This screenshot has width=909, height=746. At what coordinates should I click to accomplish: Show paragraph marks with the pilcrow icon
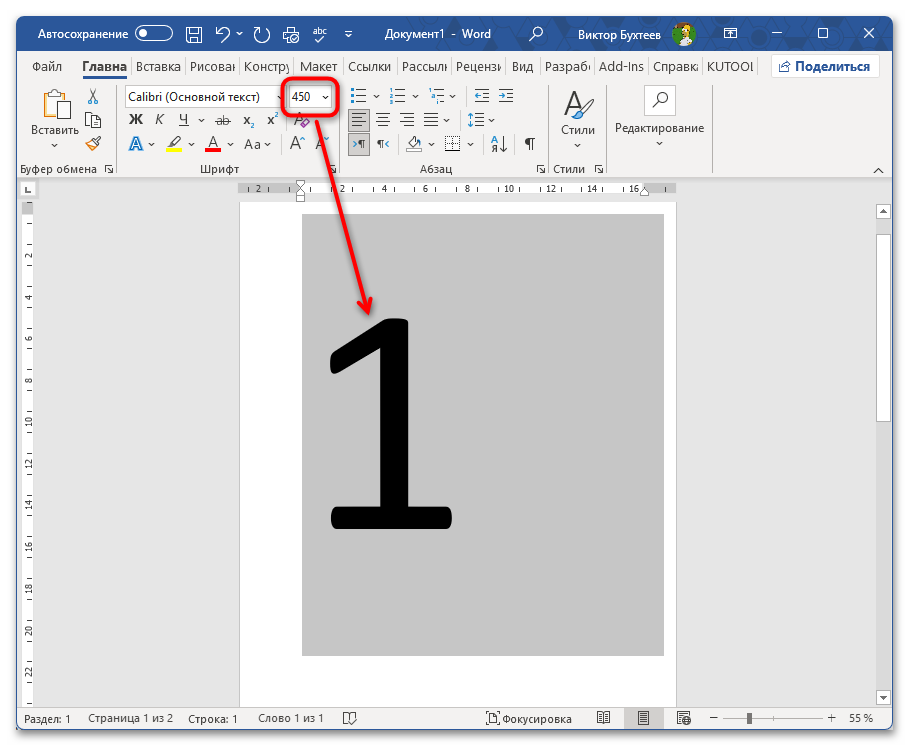[x=529, y=144]
